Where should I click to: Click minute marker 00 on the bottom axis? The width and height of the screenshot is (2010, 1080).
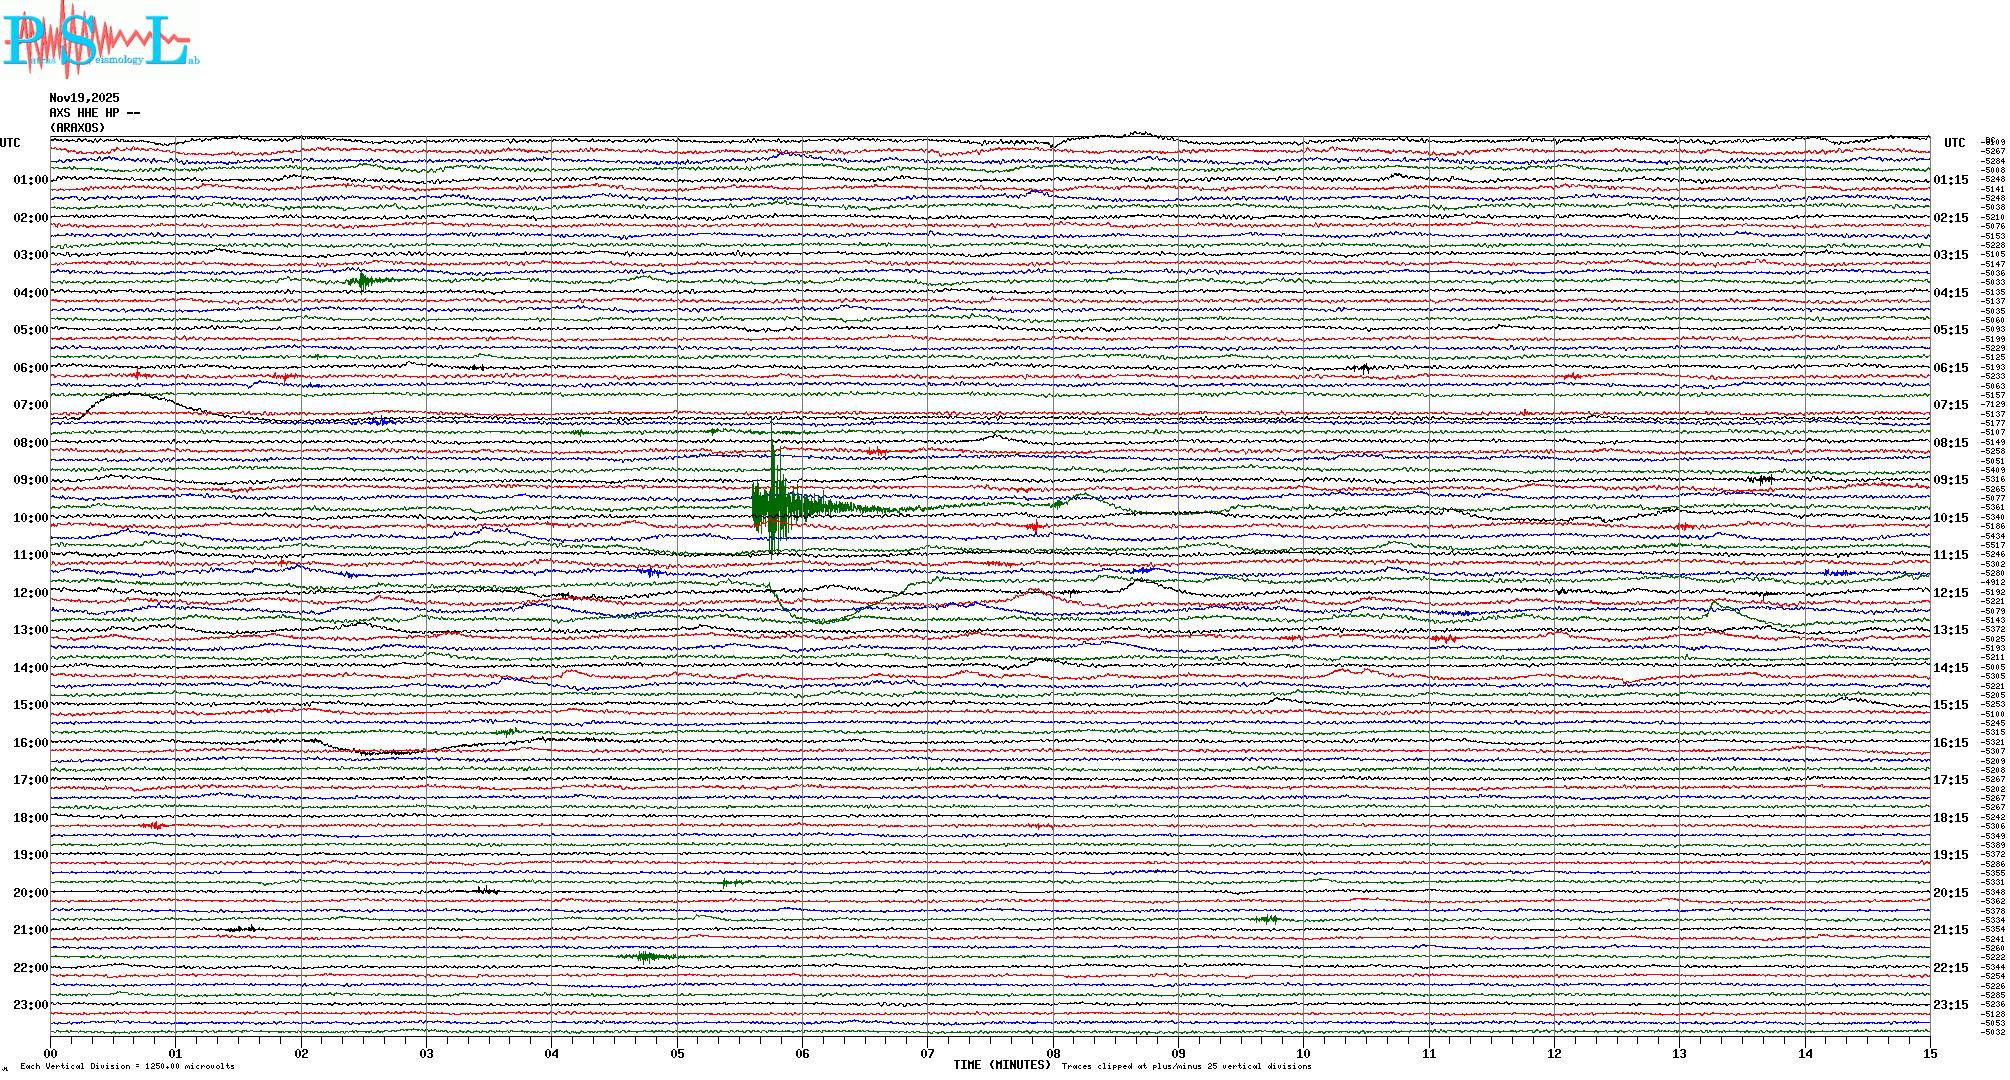(x=51, y=1053)
